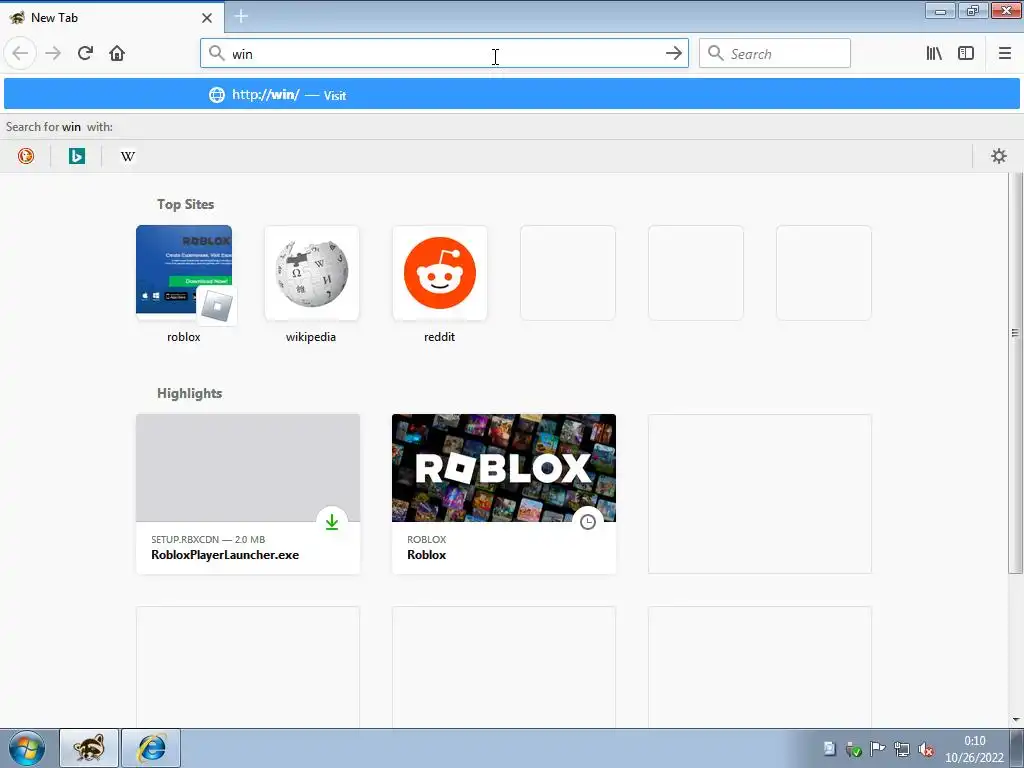
Task: Minimize the browser window
Action: (940, 10)
